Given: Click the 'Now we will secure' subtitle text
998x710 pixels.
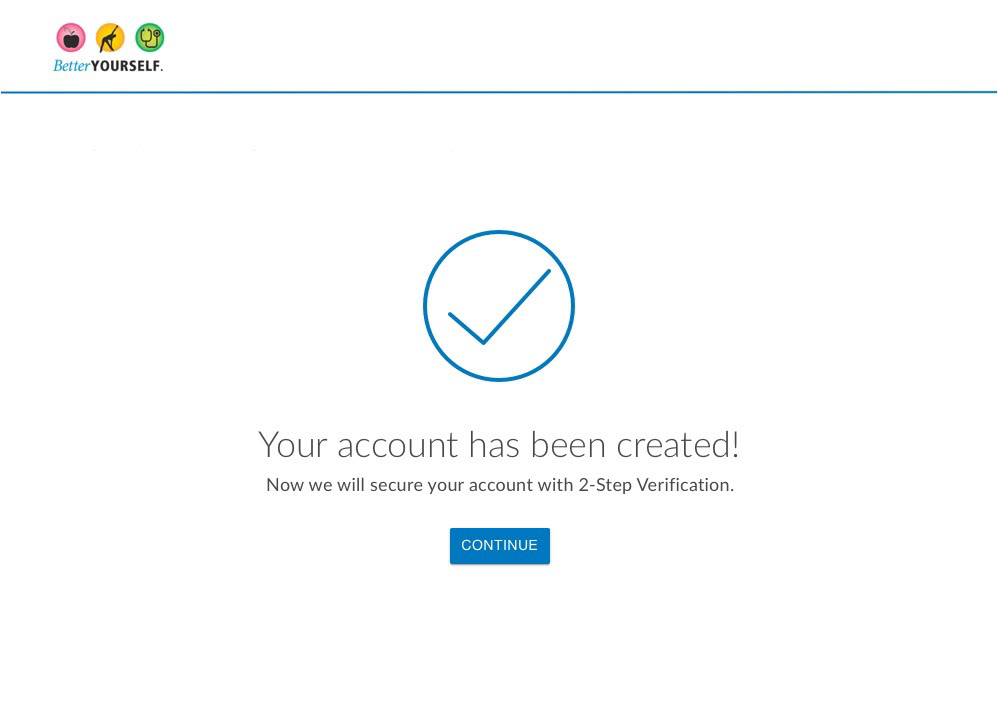Looking at the screenshot, I should (500, 485).
